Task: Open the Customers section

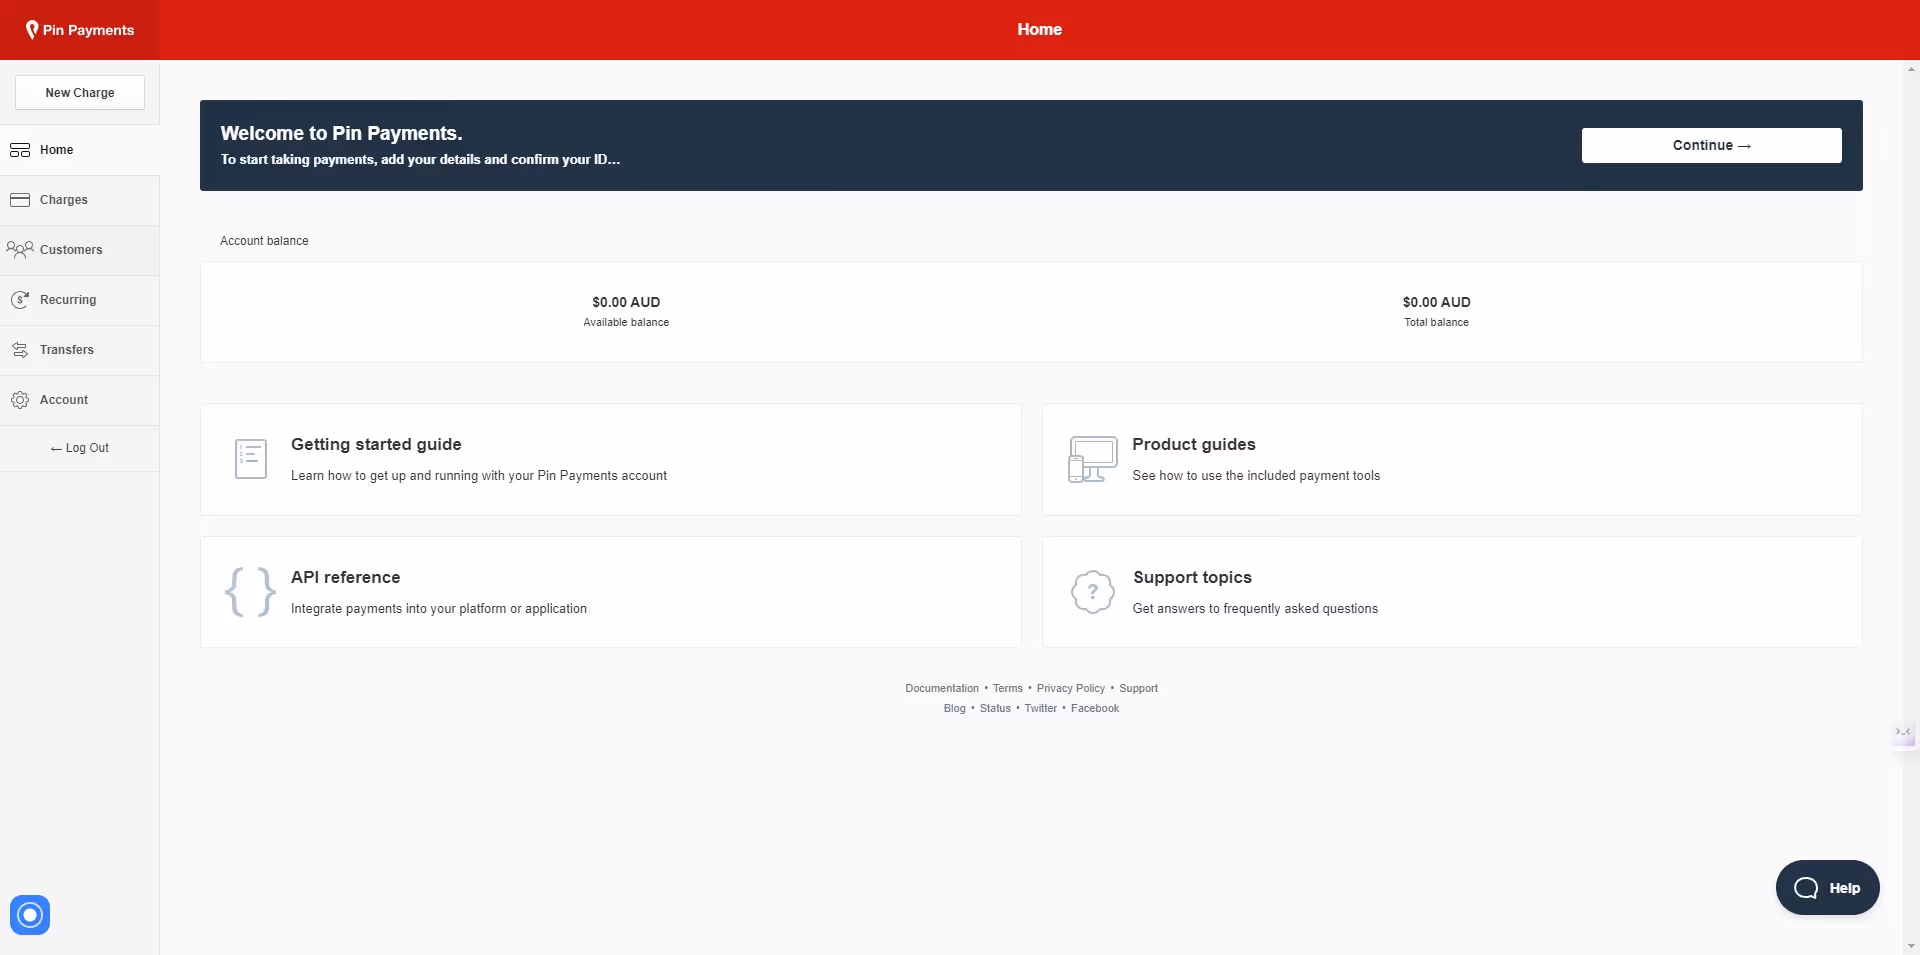Action: [80, 250]
